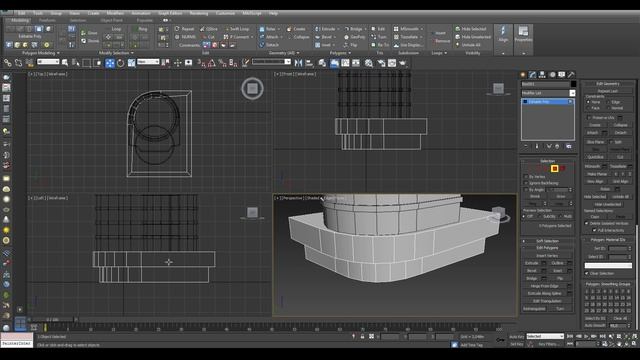Open the Layer Manager icon
The image size is (640, 360).
pos(322,63)
